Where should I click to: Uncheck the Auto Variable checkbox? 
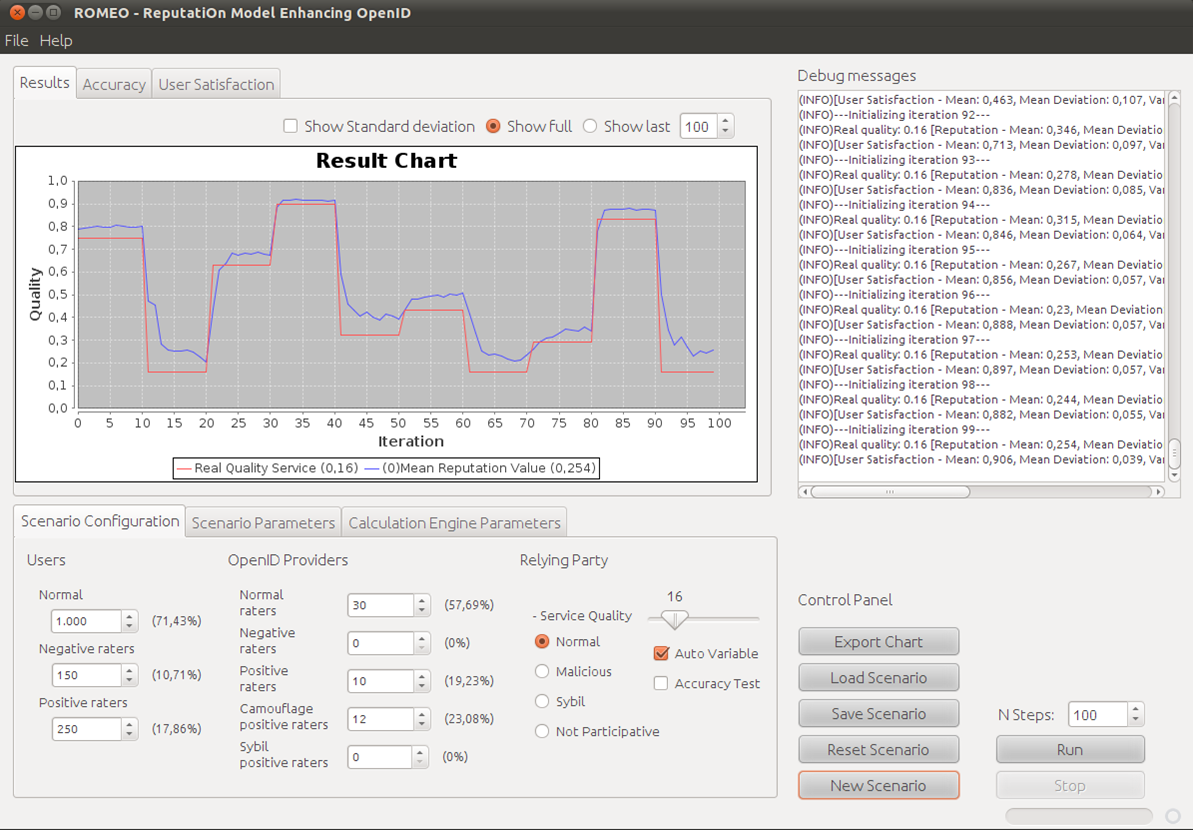[x=661, y=653]
